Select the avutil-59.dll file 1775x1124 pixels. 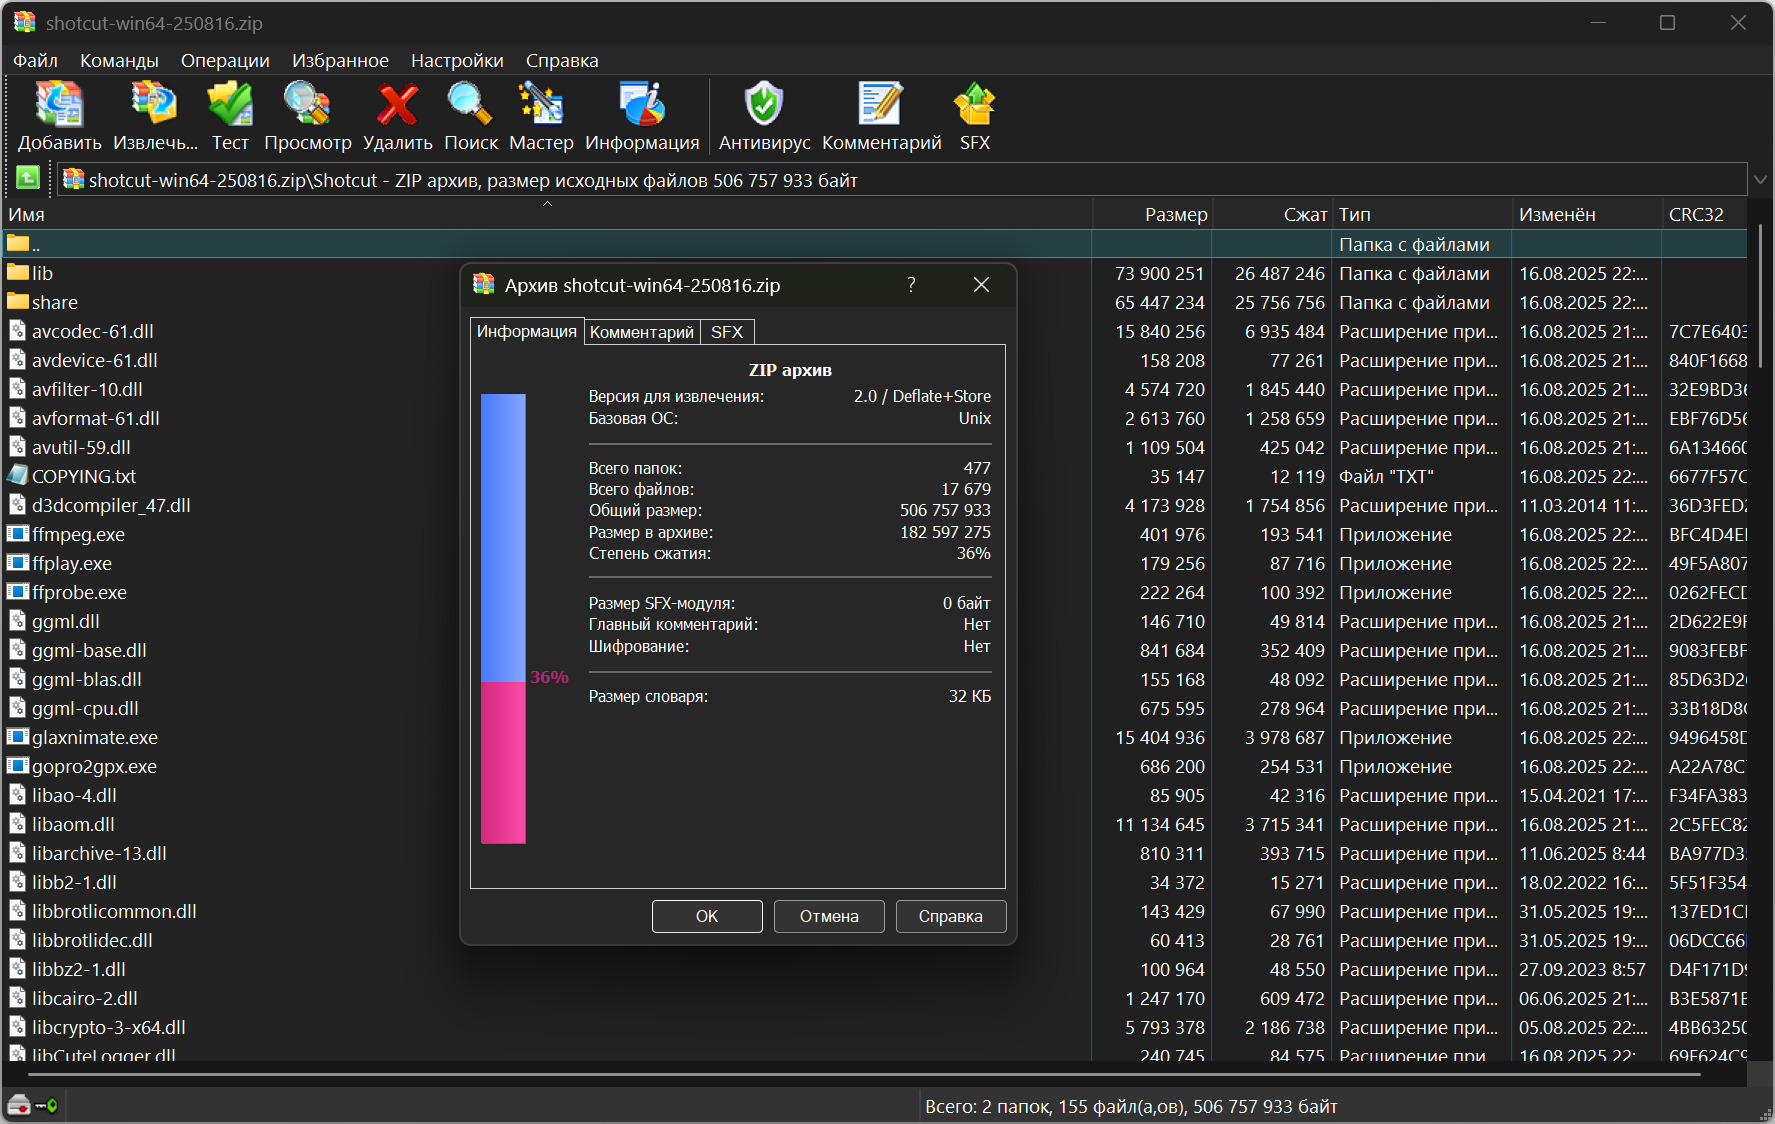point(81,447)
